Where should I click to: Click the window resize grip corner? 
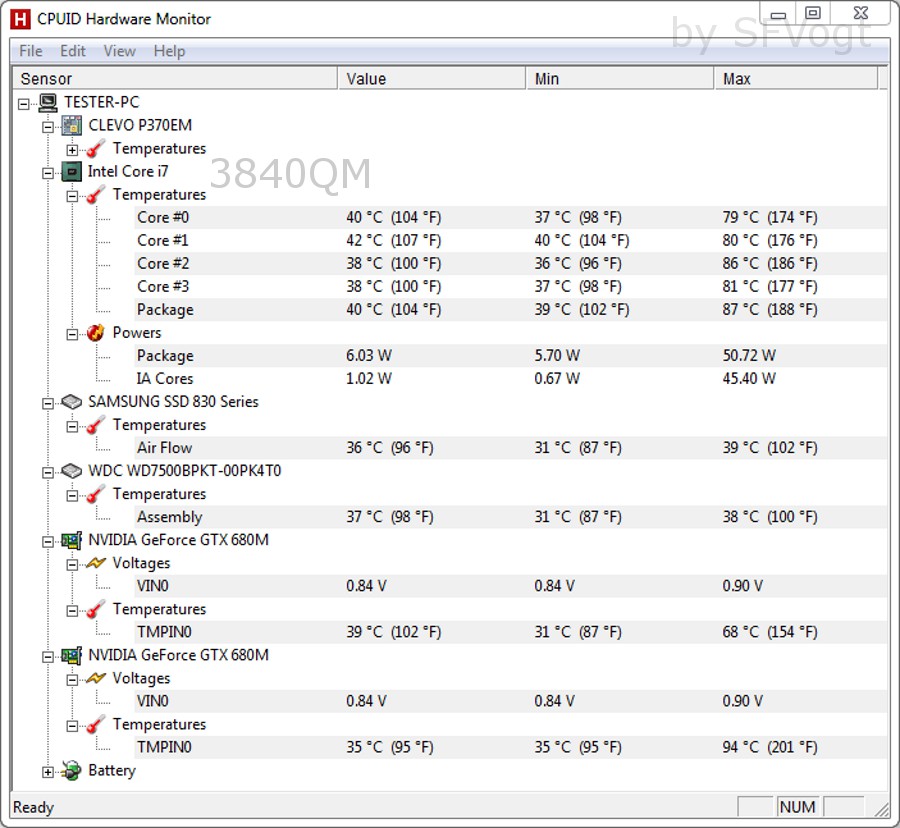pyautogui.click(x=881, y=809)
